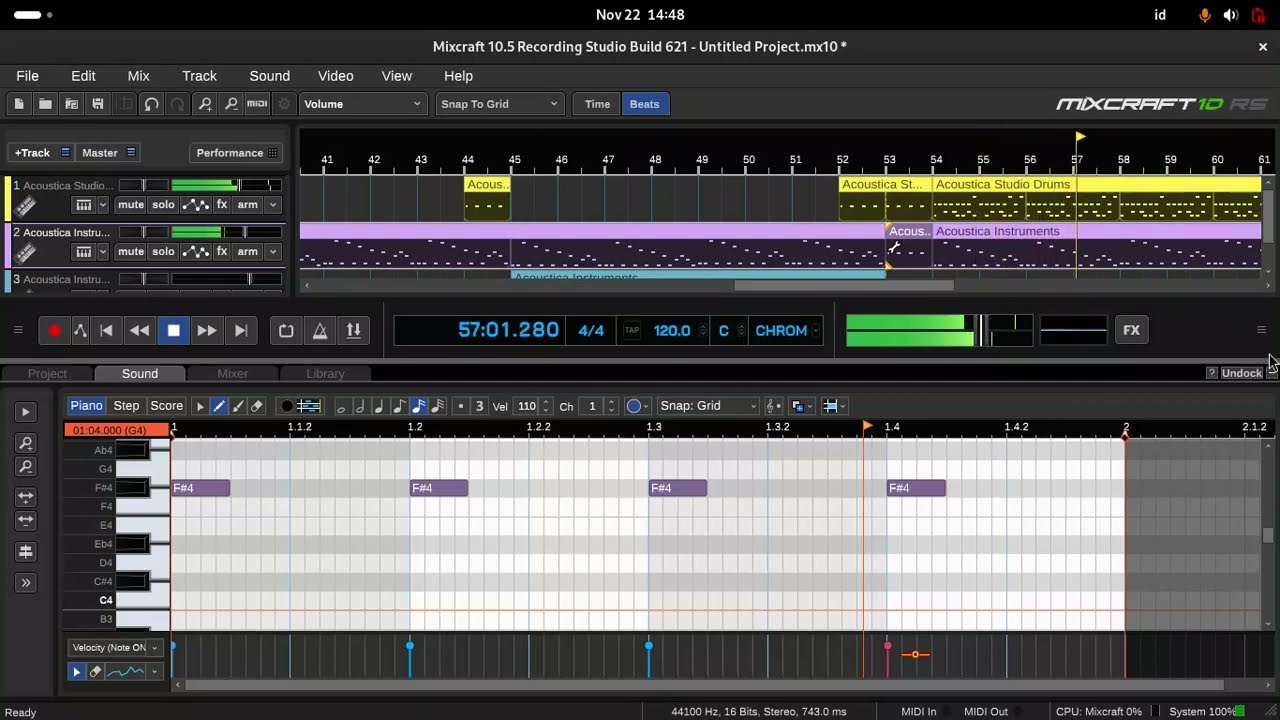The image size is (1280, 720).
Task: Select the Step editor view
Action: point(126,406)
